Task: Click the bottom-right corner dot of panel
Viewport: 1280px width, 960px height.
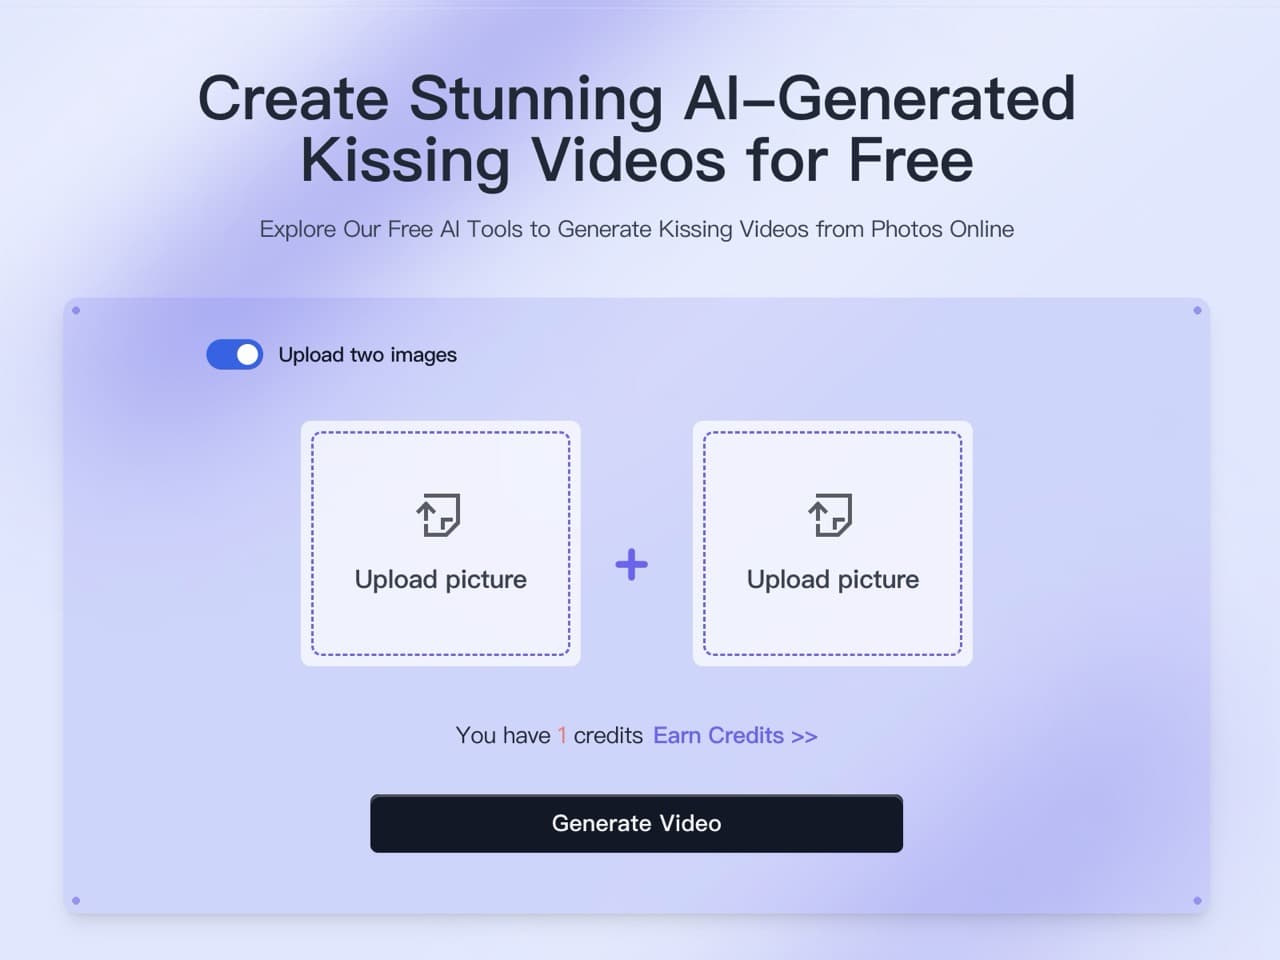Action: (1197, 901)
